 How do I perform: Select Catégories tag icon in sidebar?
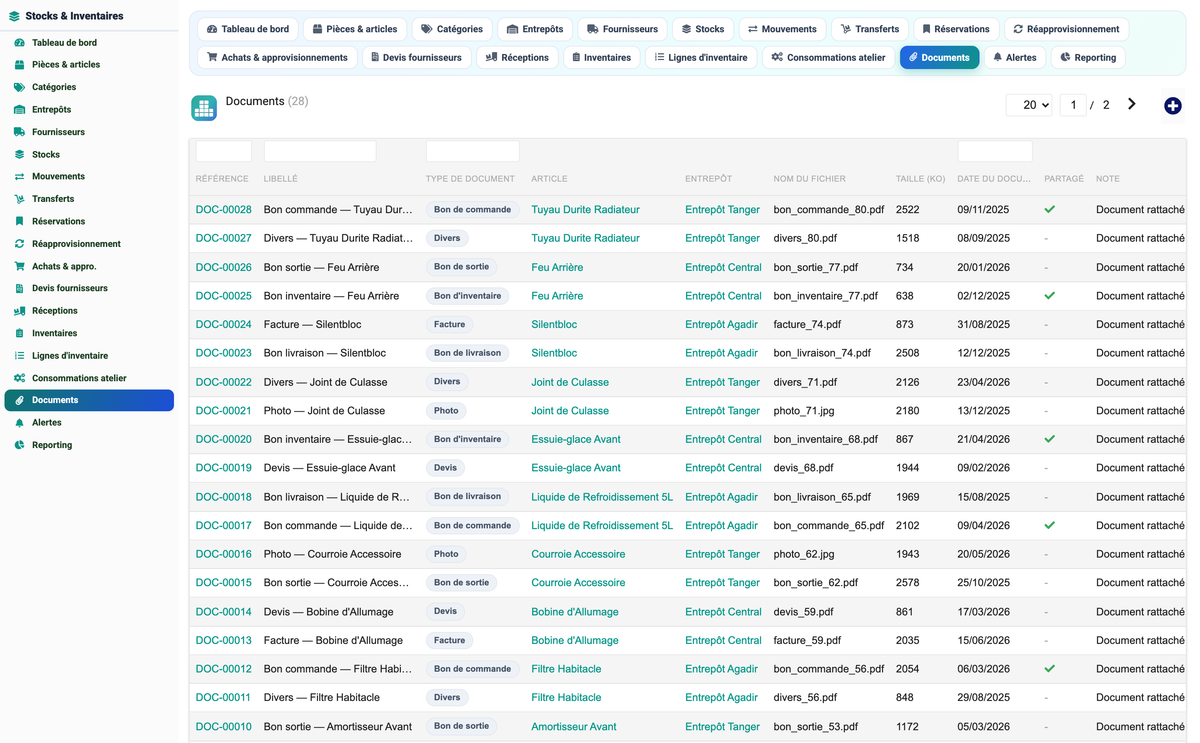point(19,87)
